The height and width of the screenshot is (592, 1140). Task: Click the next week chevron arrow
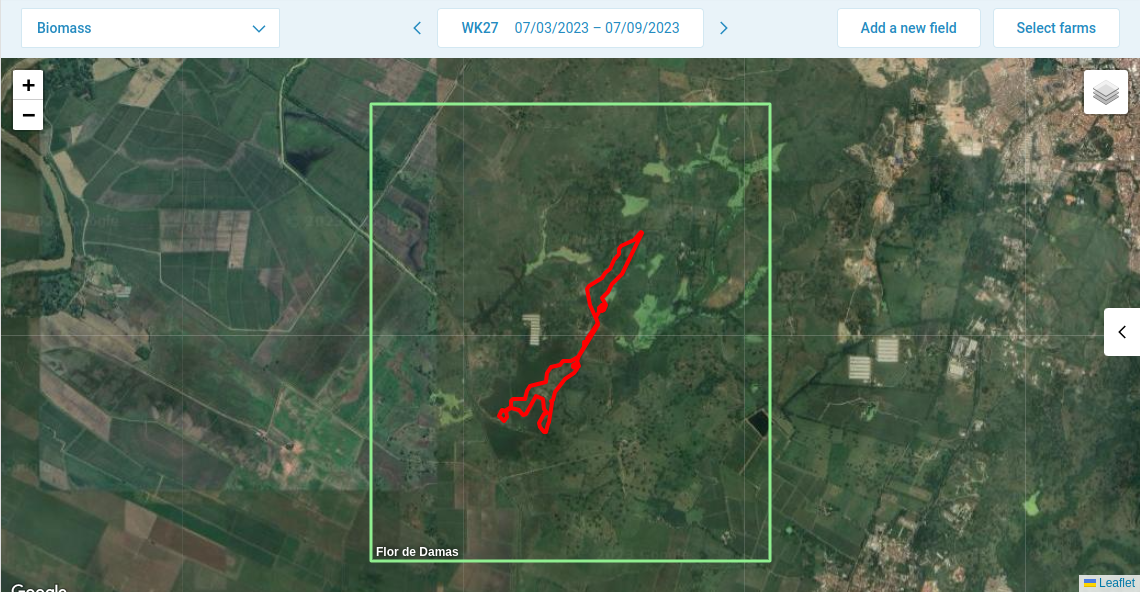724,28
